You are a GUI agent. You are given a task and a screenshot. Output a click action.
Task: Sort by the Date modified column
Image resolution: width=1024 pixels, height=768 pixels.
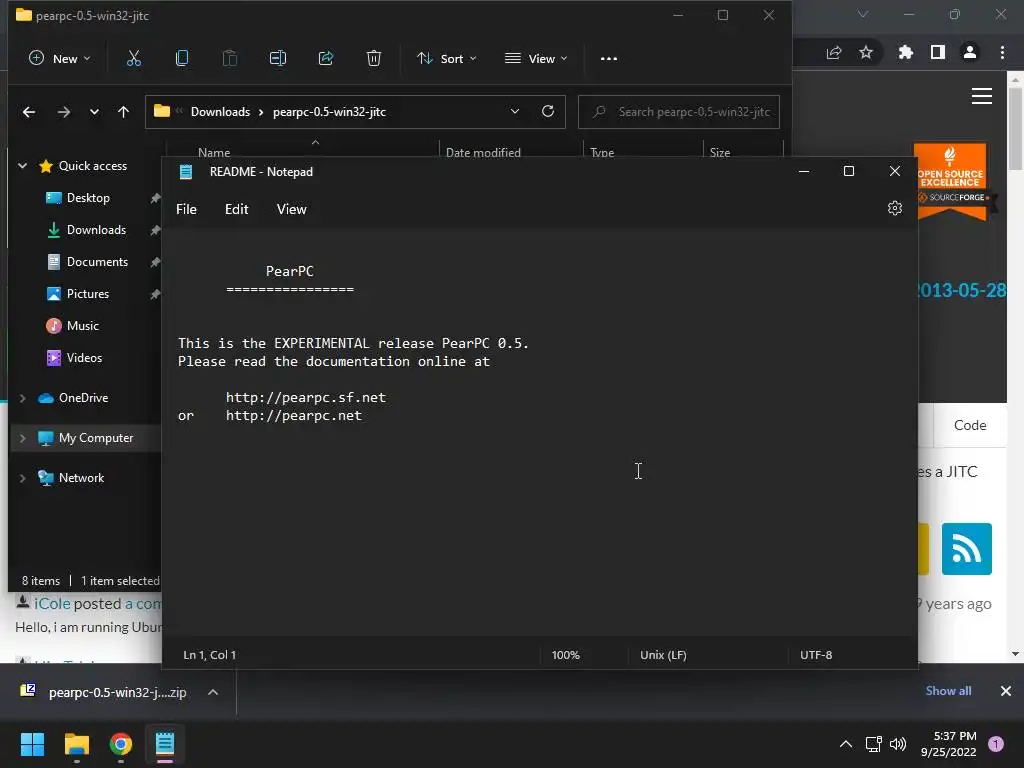pyautogui.click(x=483, y=152)
